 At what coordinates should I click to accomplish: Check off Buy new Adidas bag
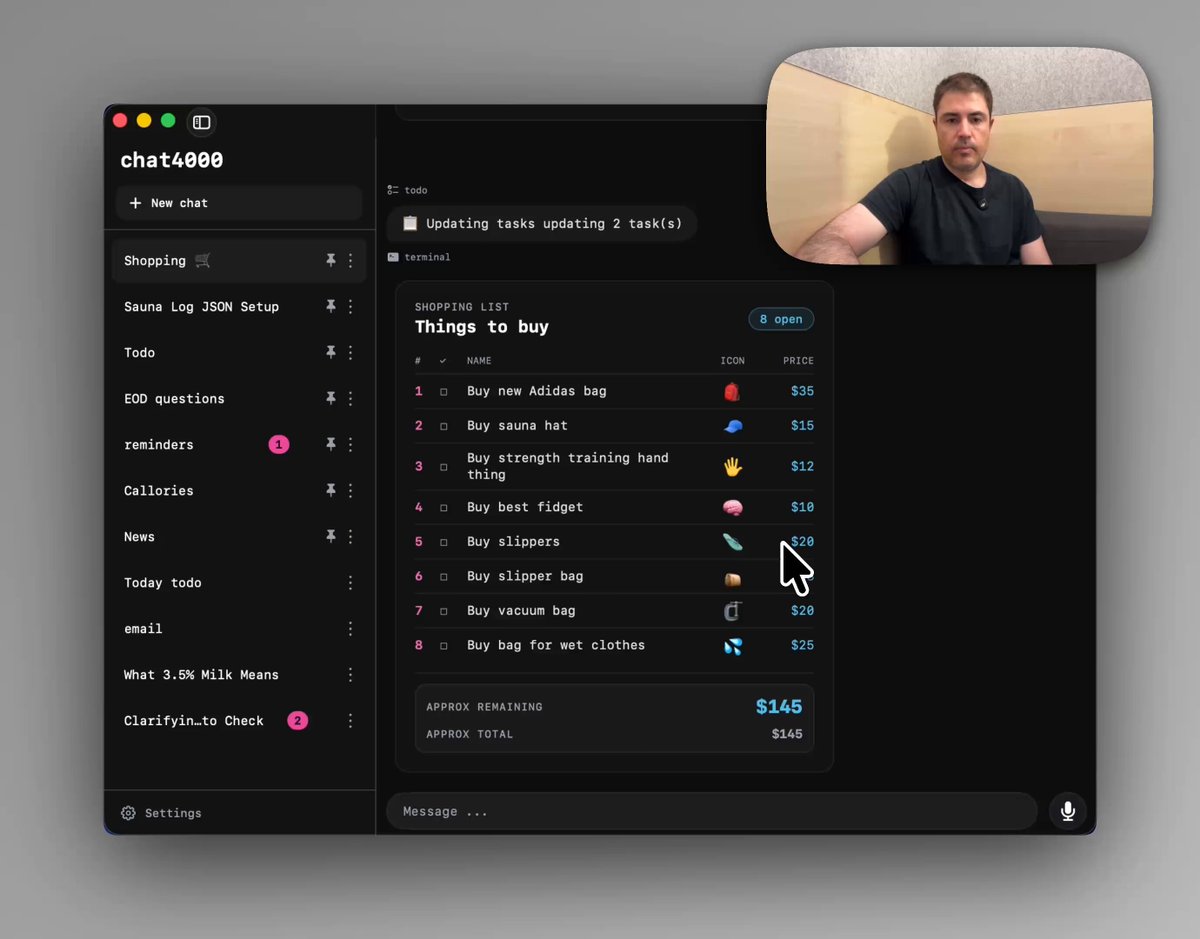pos(444,392)
